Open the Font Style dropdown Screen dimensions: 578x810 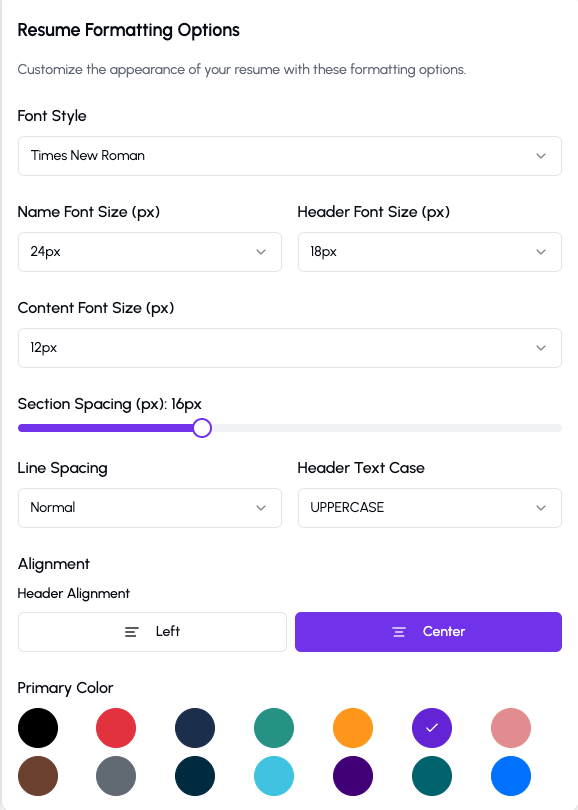(x=290, y=156)
